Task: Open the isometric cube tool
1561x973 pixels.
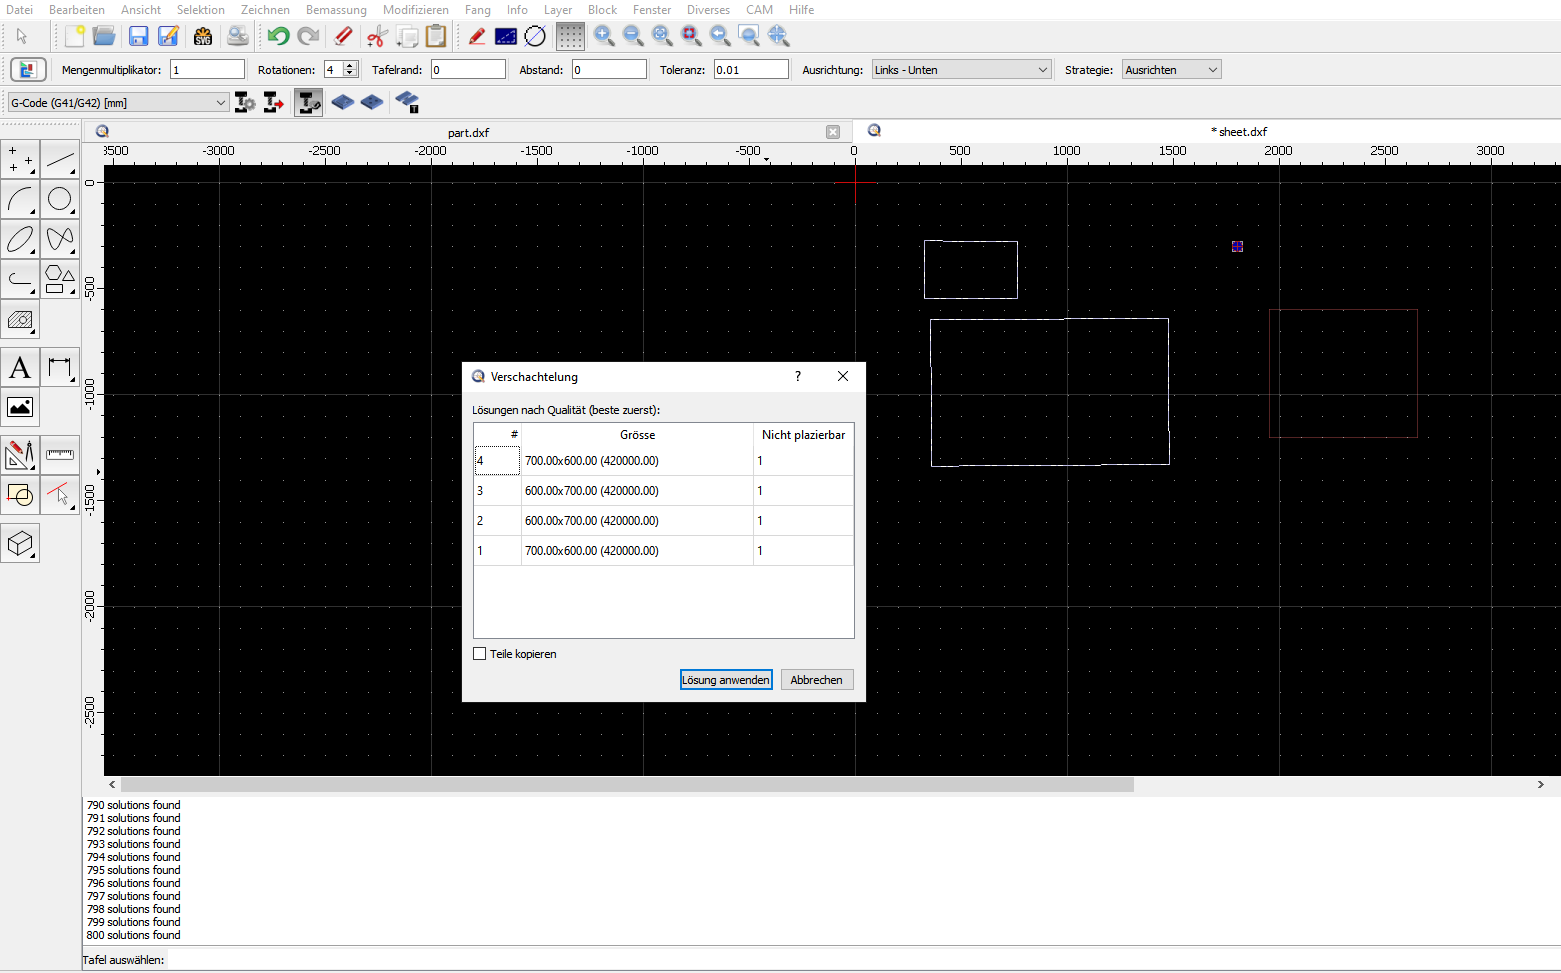Action: pyautogui.click(x=20, y=543)
